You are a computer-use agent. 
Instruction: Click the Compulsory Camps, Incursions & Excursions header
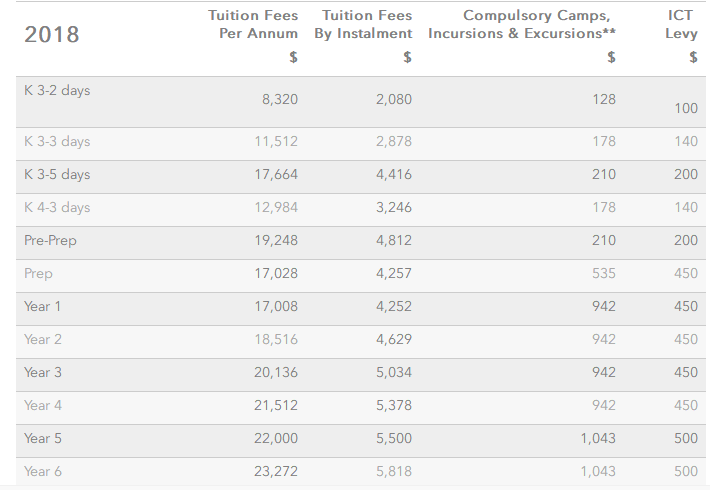(x=521, y=24)
